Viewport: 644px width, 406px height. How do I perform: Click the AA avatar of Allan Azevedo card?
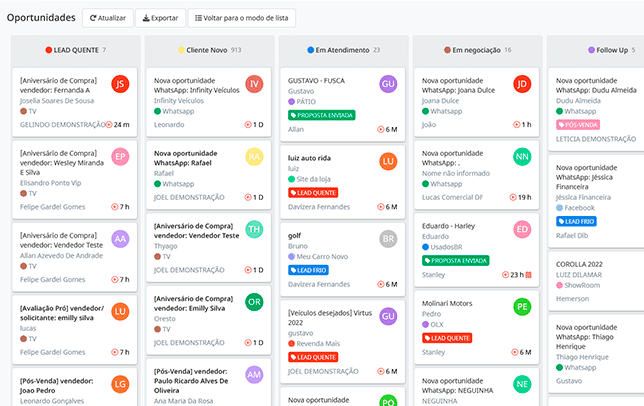coord(120,239)
